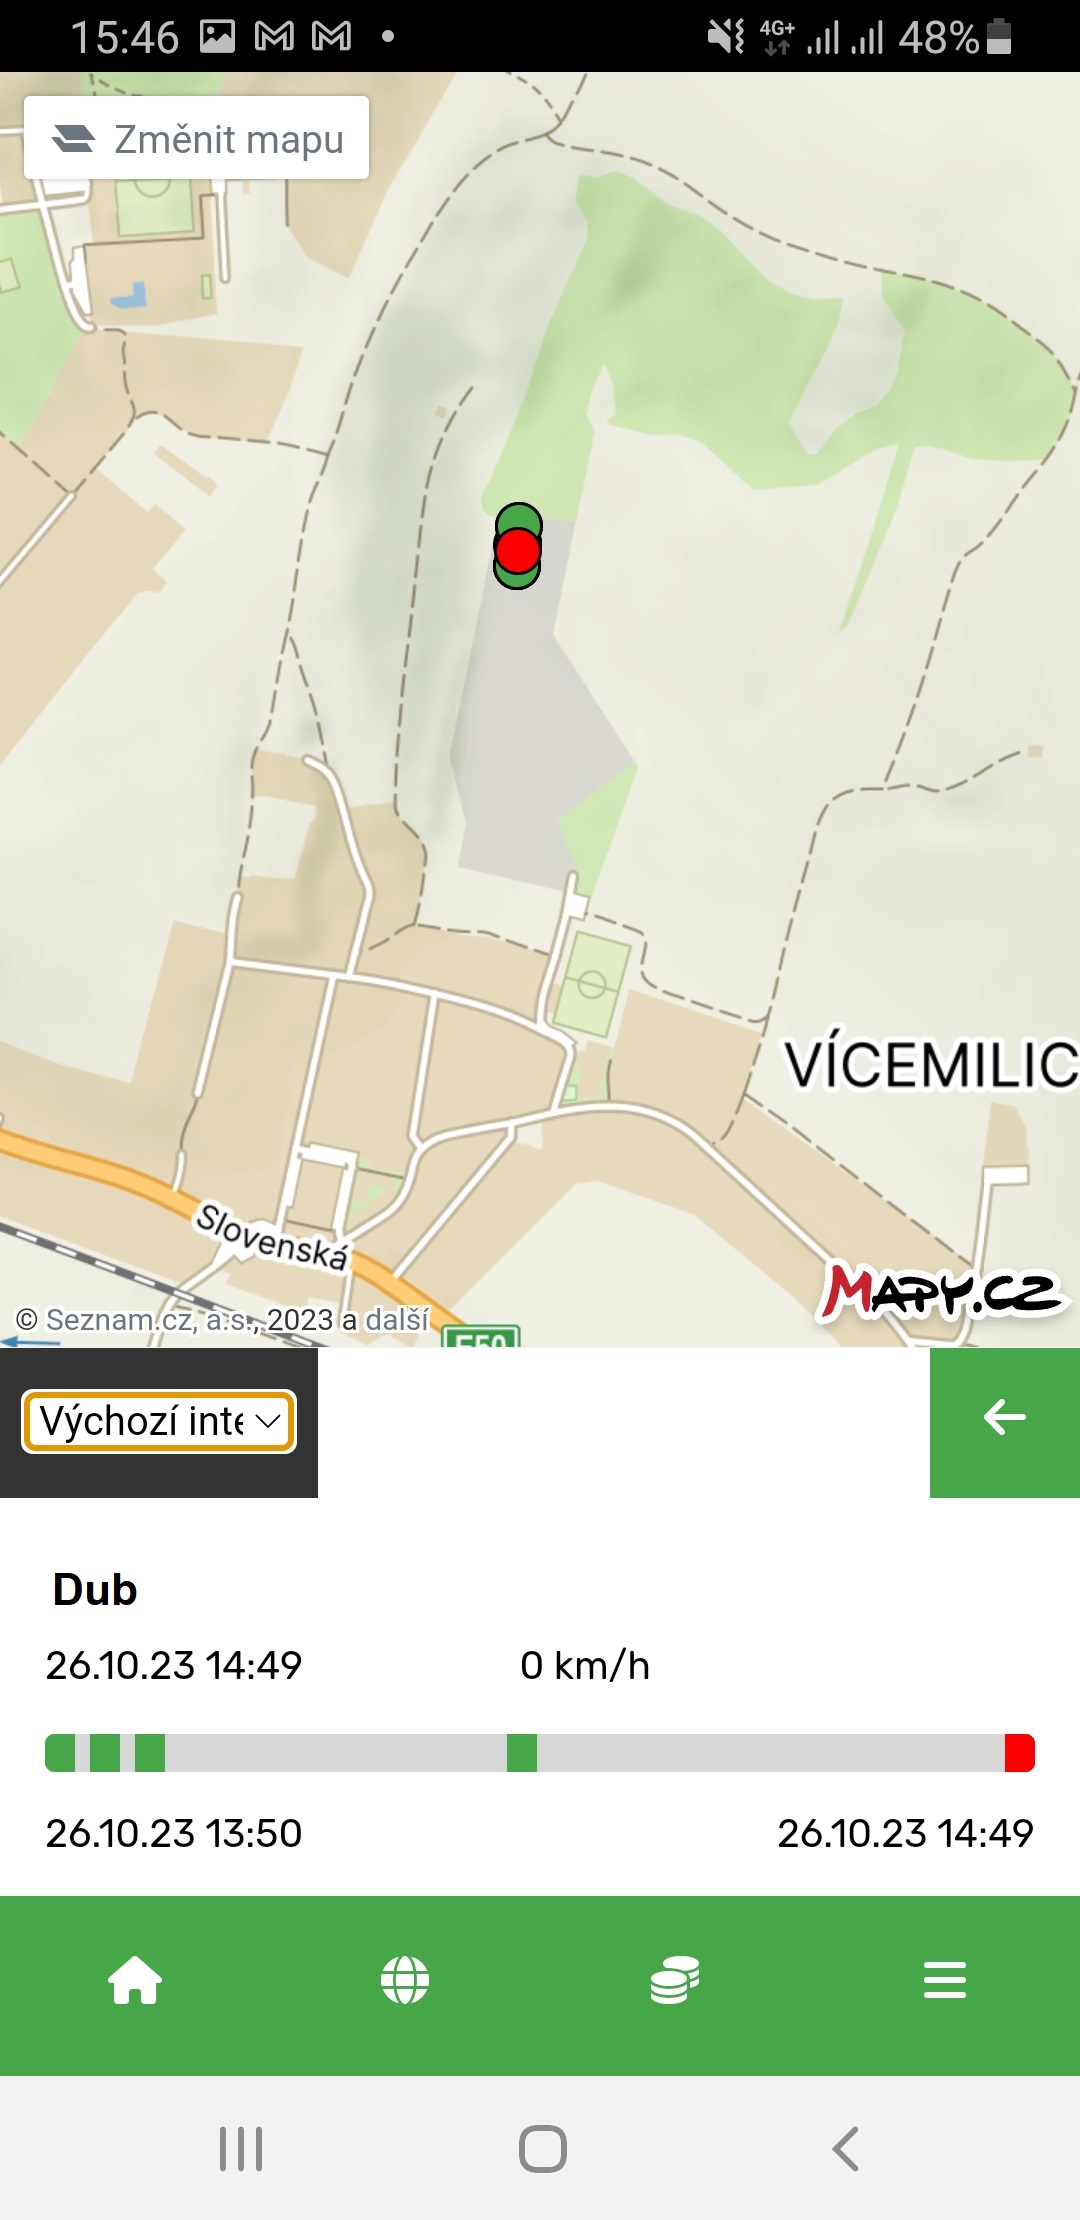Tap the Android back navigation button
1080x2220 pixels.
846,2148
